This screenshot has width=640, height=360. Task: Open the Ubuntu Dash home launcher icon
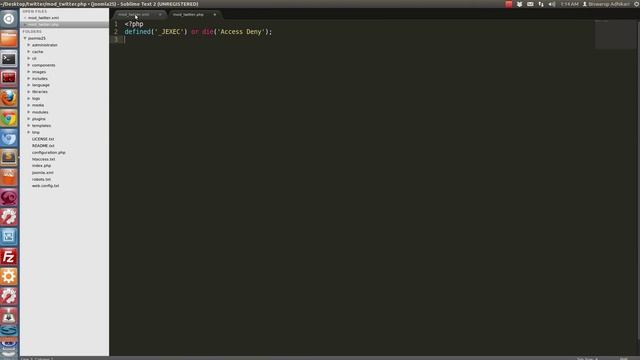tap(9, 19)
